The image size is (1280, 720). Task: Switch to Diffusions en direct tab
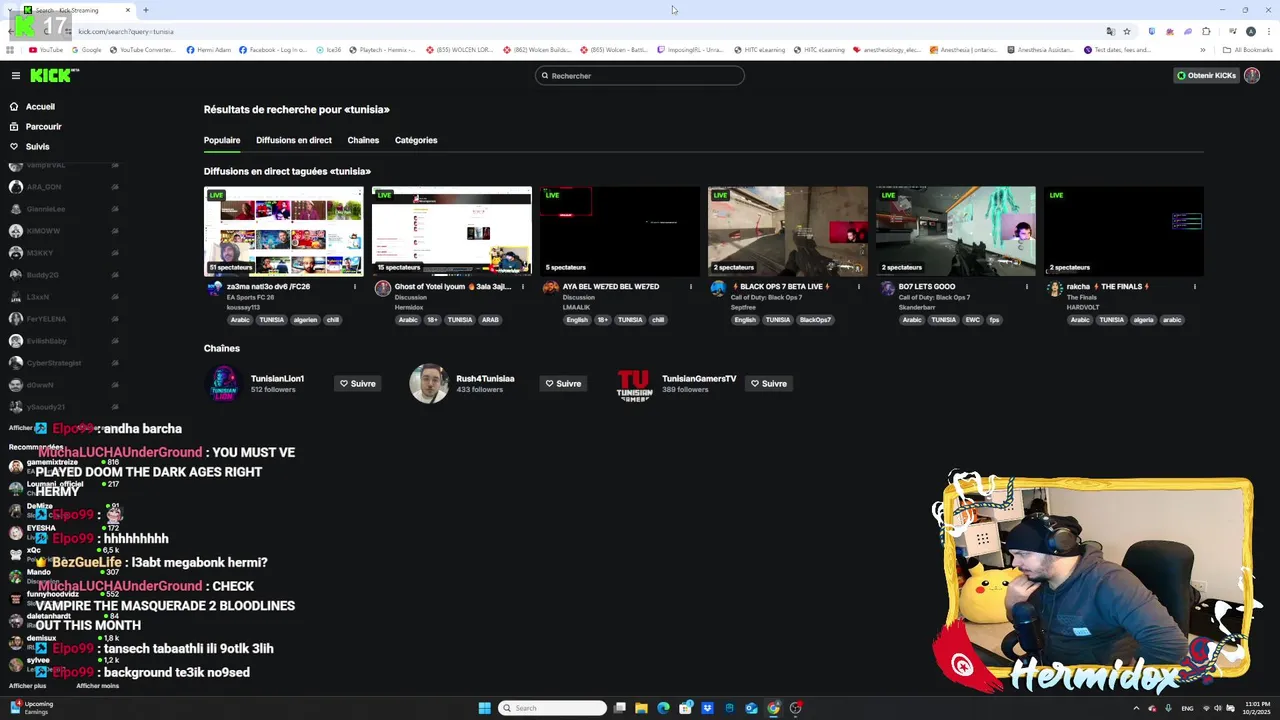pyautogui.click(x=294, y=140)
